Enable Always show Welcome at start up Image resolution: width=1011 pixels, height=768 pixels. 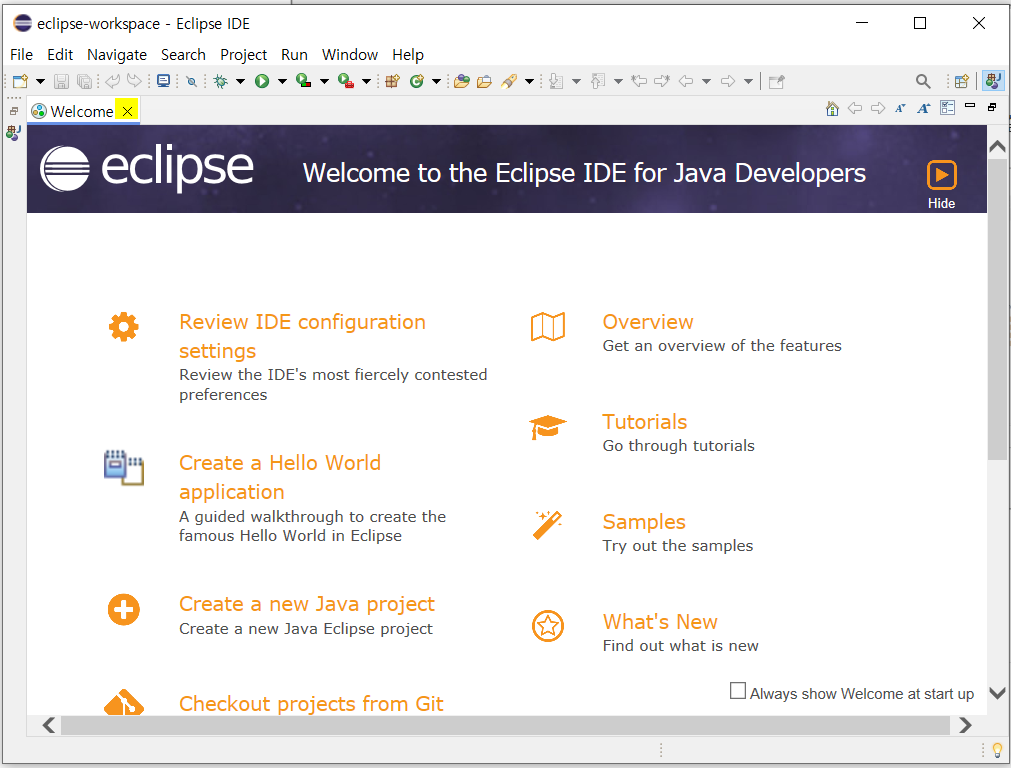(x=738, y=691)
